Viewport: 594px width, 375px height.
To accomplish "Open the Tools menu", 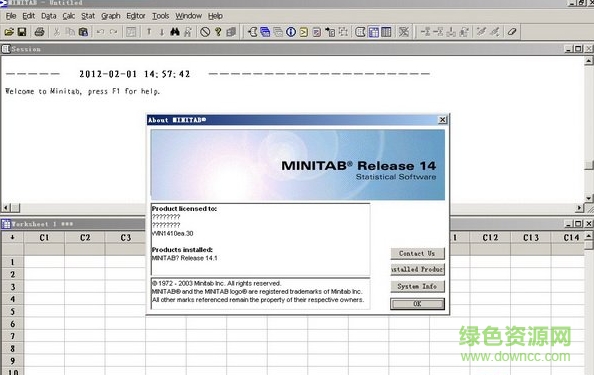I will [x=161, y=16].
